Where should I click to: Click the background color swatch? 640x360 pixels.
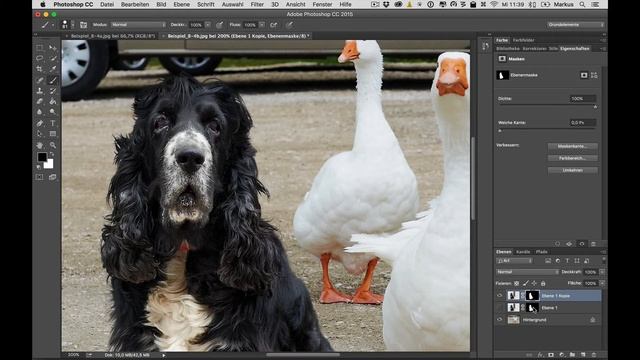coord(49,164)
